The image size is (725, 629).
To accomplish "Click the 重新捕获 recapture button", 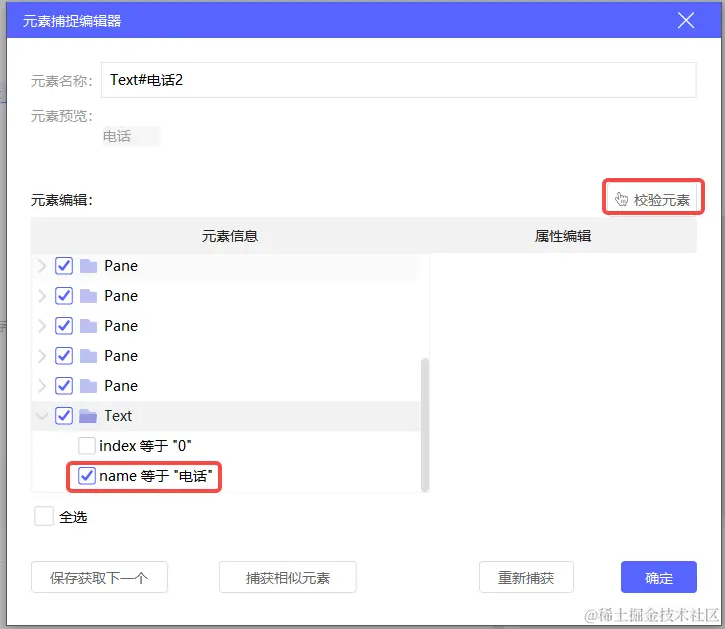I will 526,577.
